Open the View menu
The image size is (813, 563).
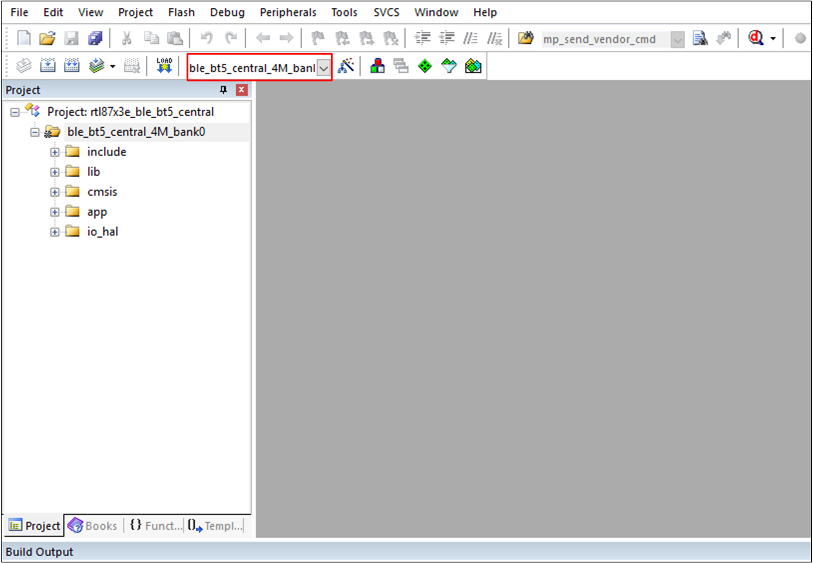tap(91, 12)
